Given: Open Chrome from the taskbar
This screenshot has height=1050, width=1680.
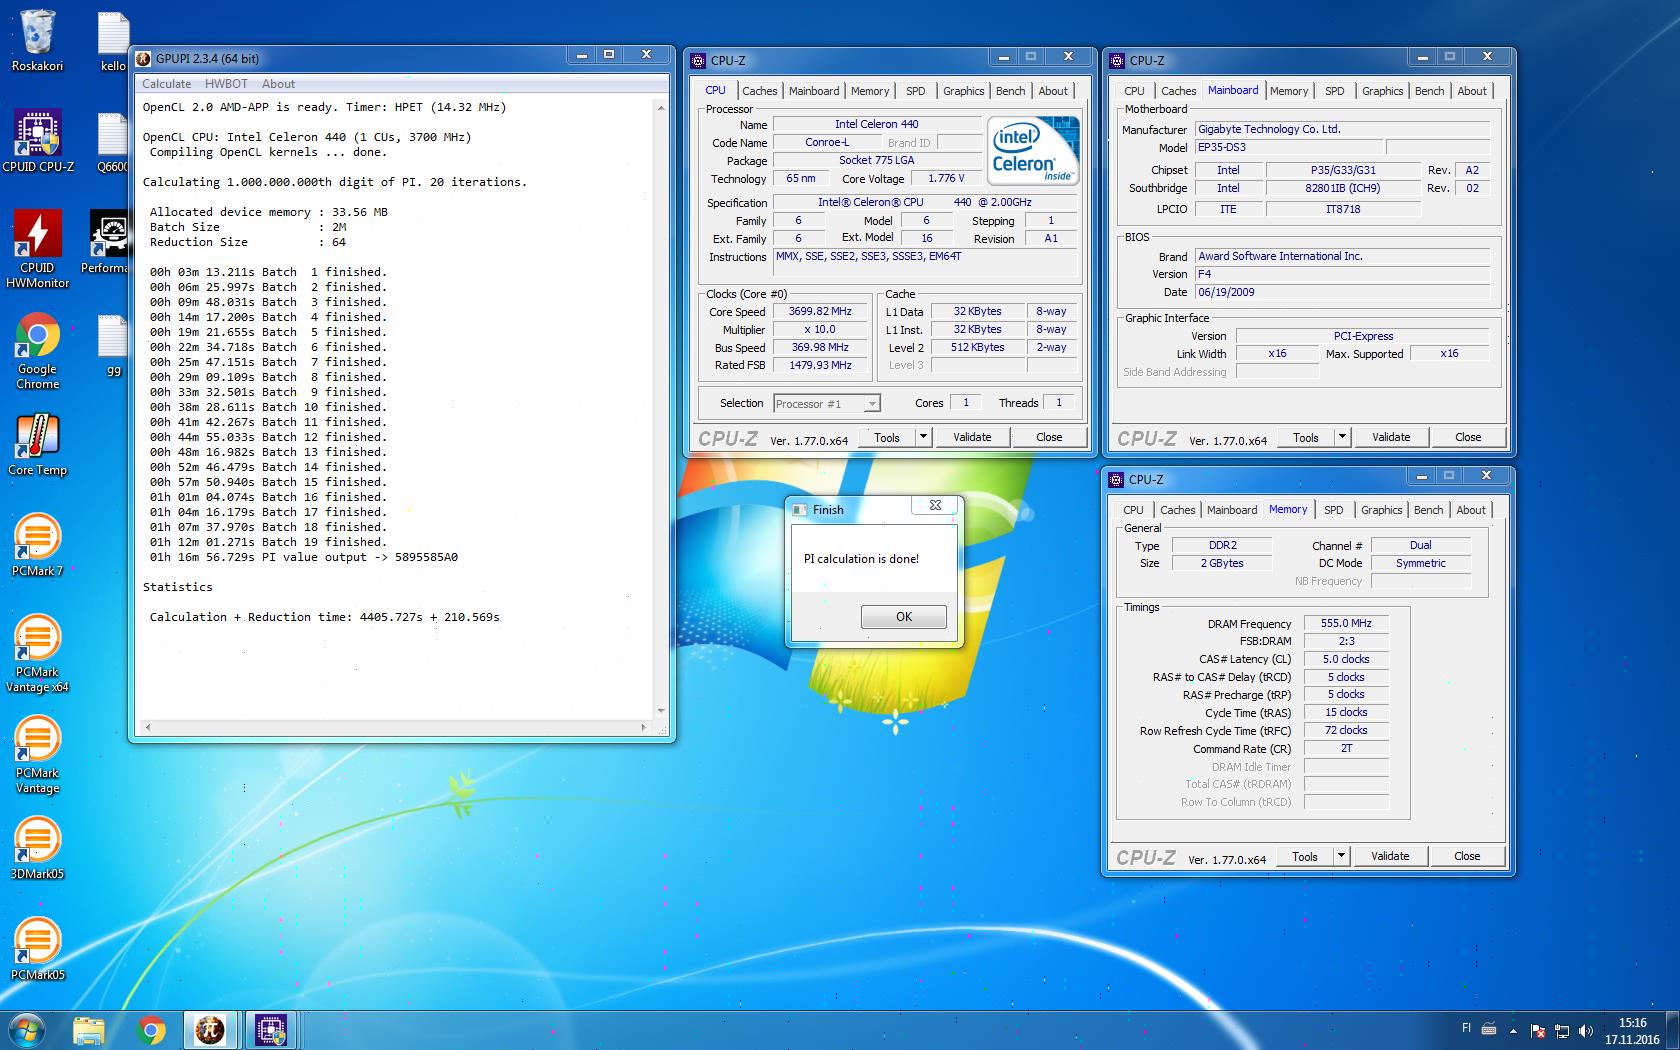Looking at the screenshot, I should [x=151, y=1030].
